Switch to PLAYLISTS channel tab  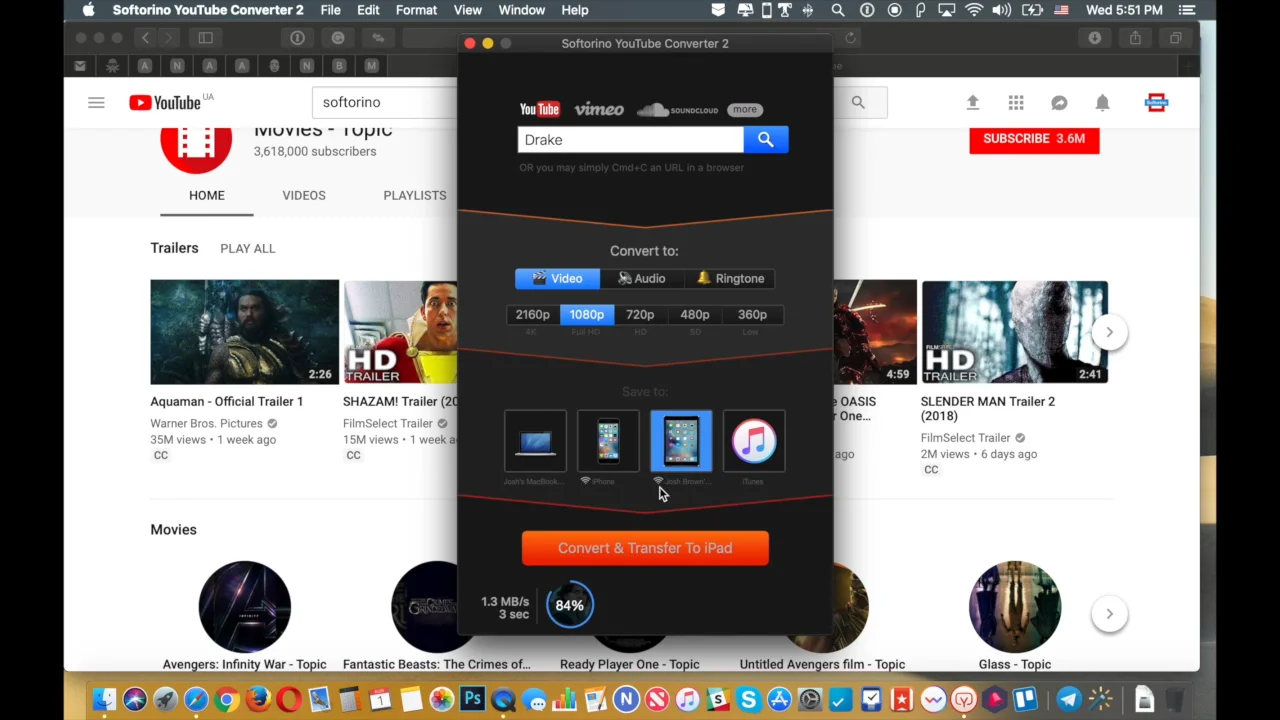415,195
